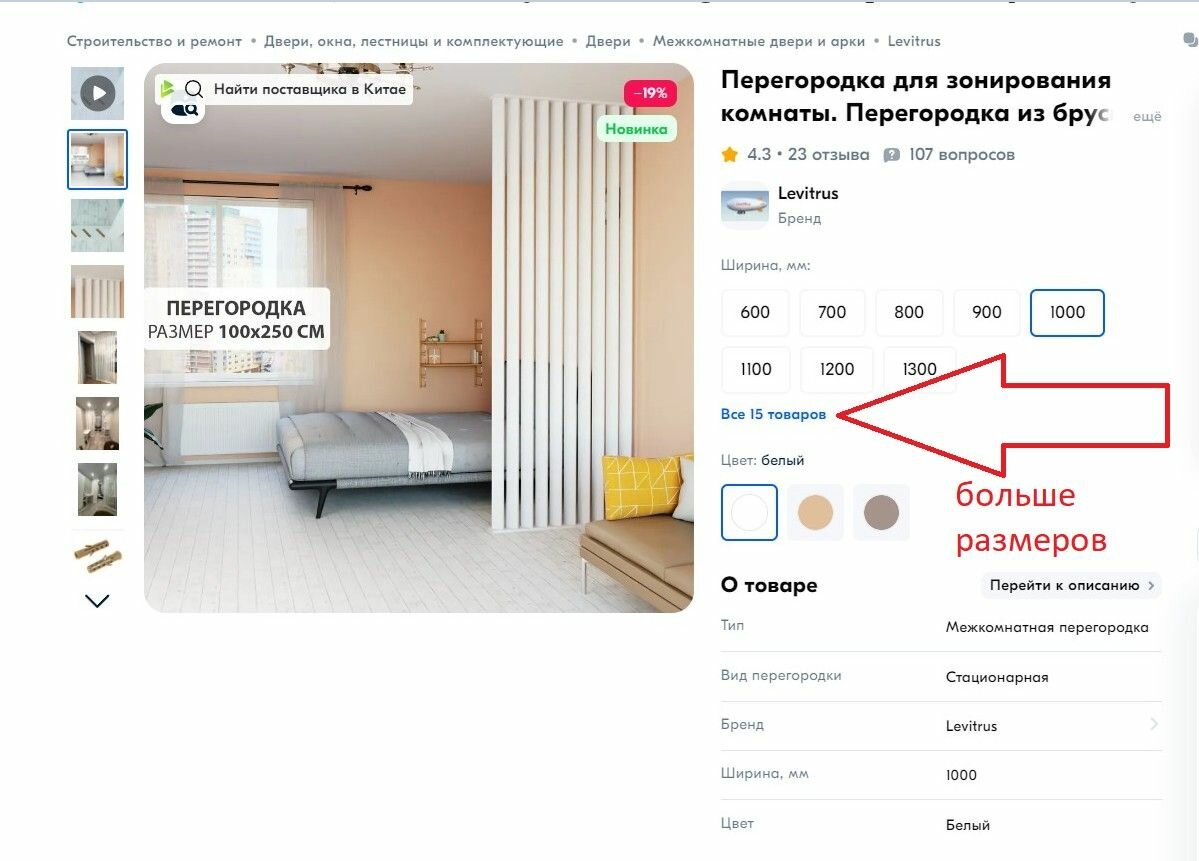
Task: Click the star rating icon
Action: pos(729,155)
